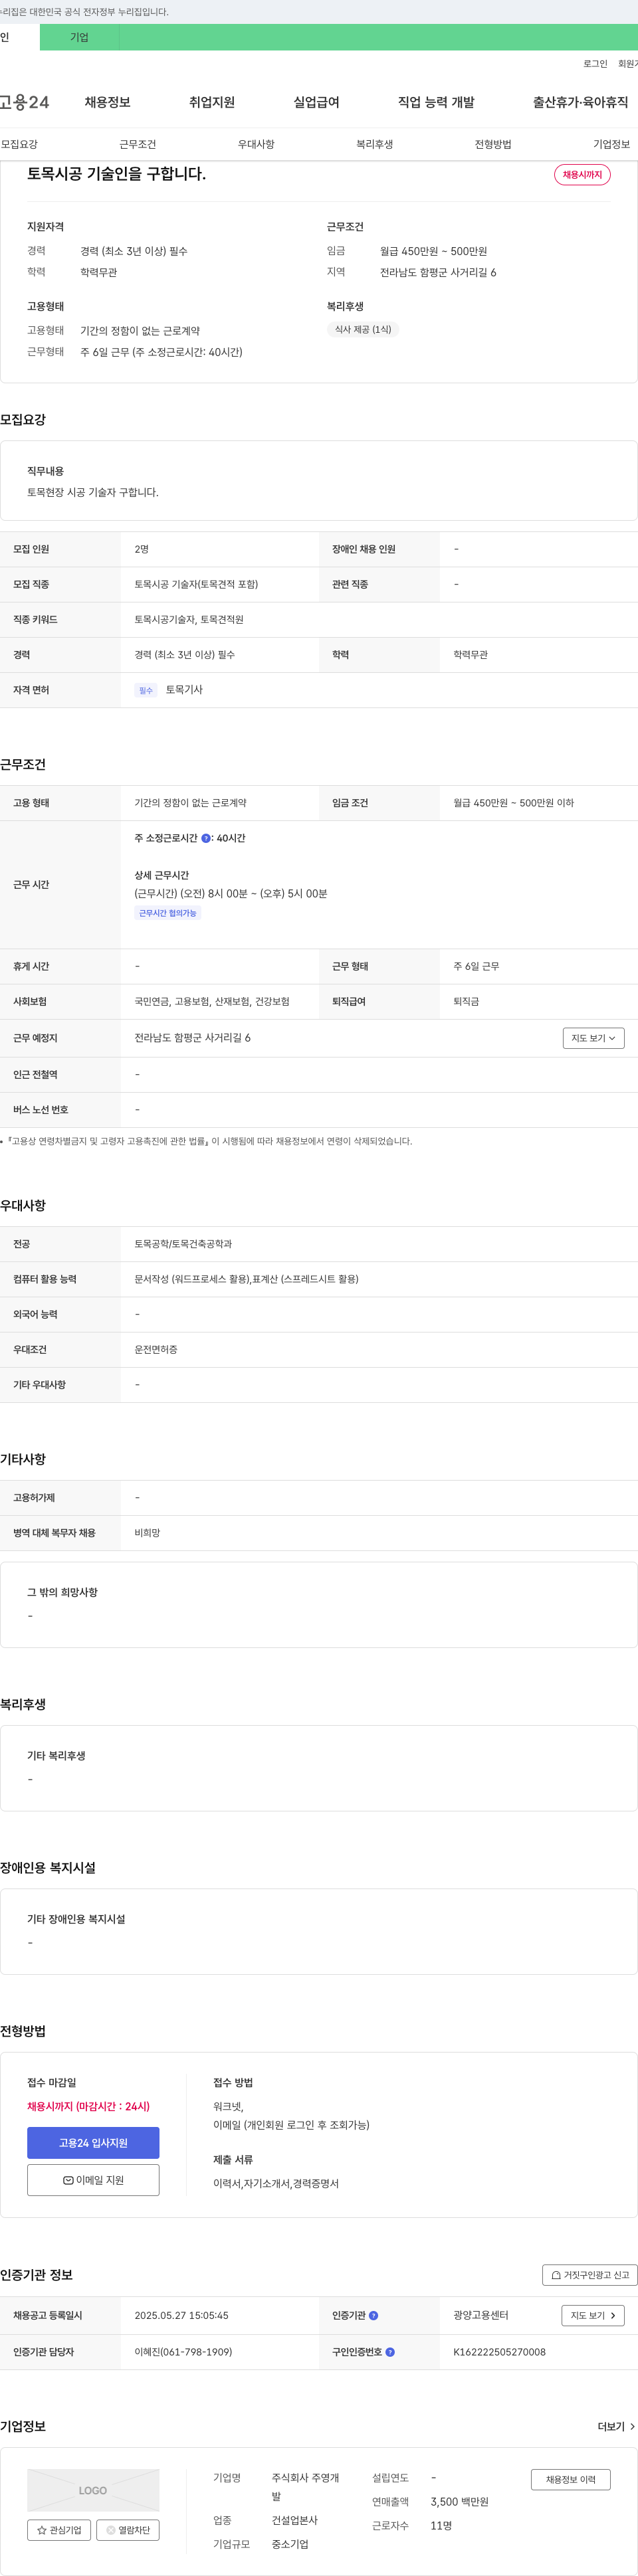Open the 직업 능력 개발 menu

pos(436,102)
